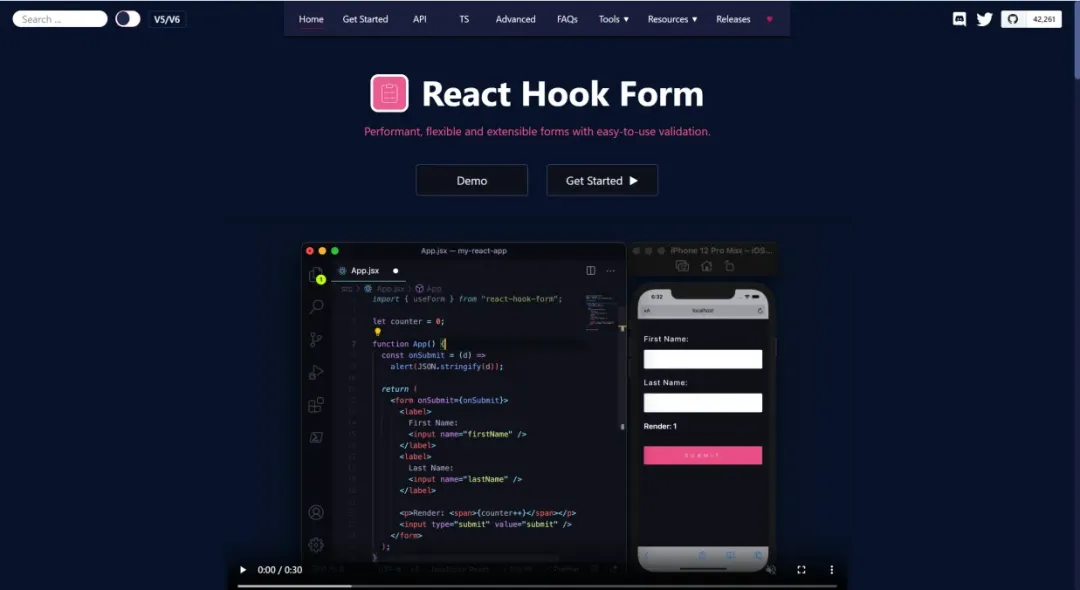The height and width of the screenshot is (590, 1080).
Task: Go to the Home nav item
Action: pyautogui.click(x=311, y=19)
